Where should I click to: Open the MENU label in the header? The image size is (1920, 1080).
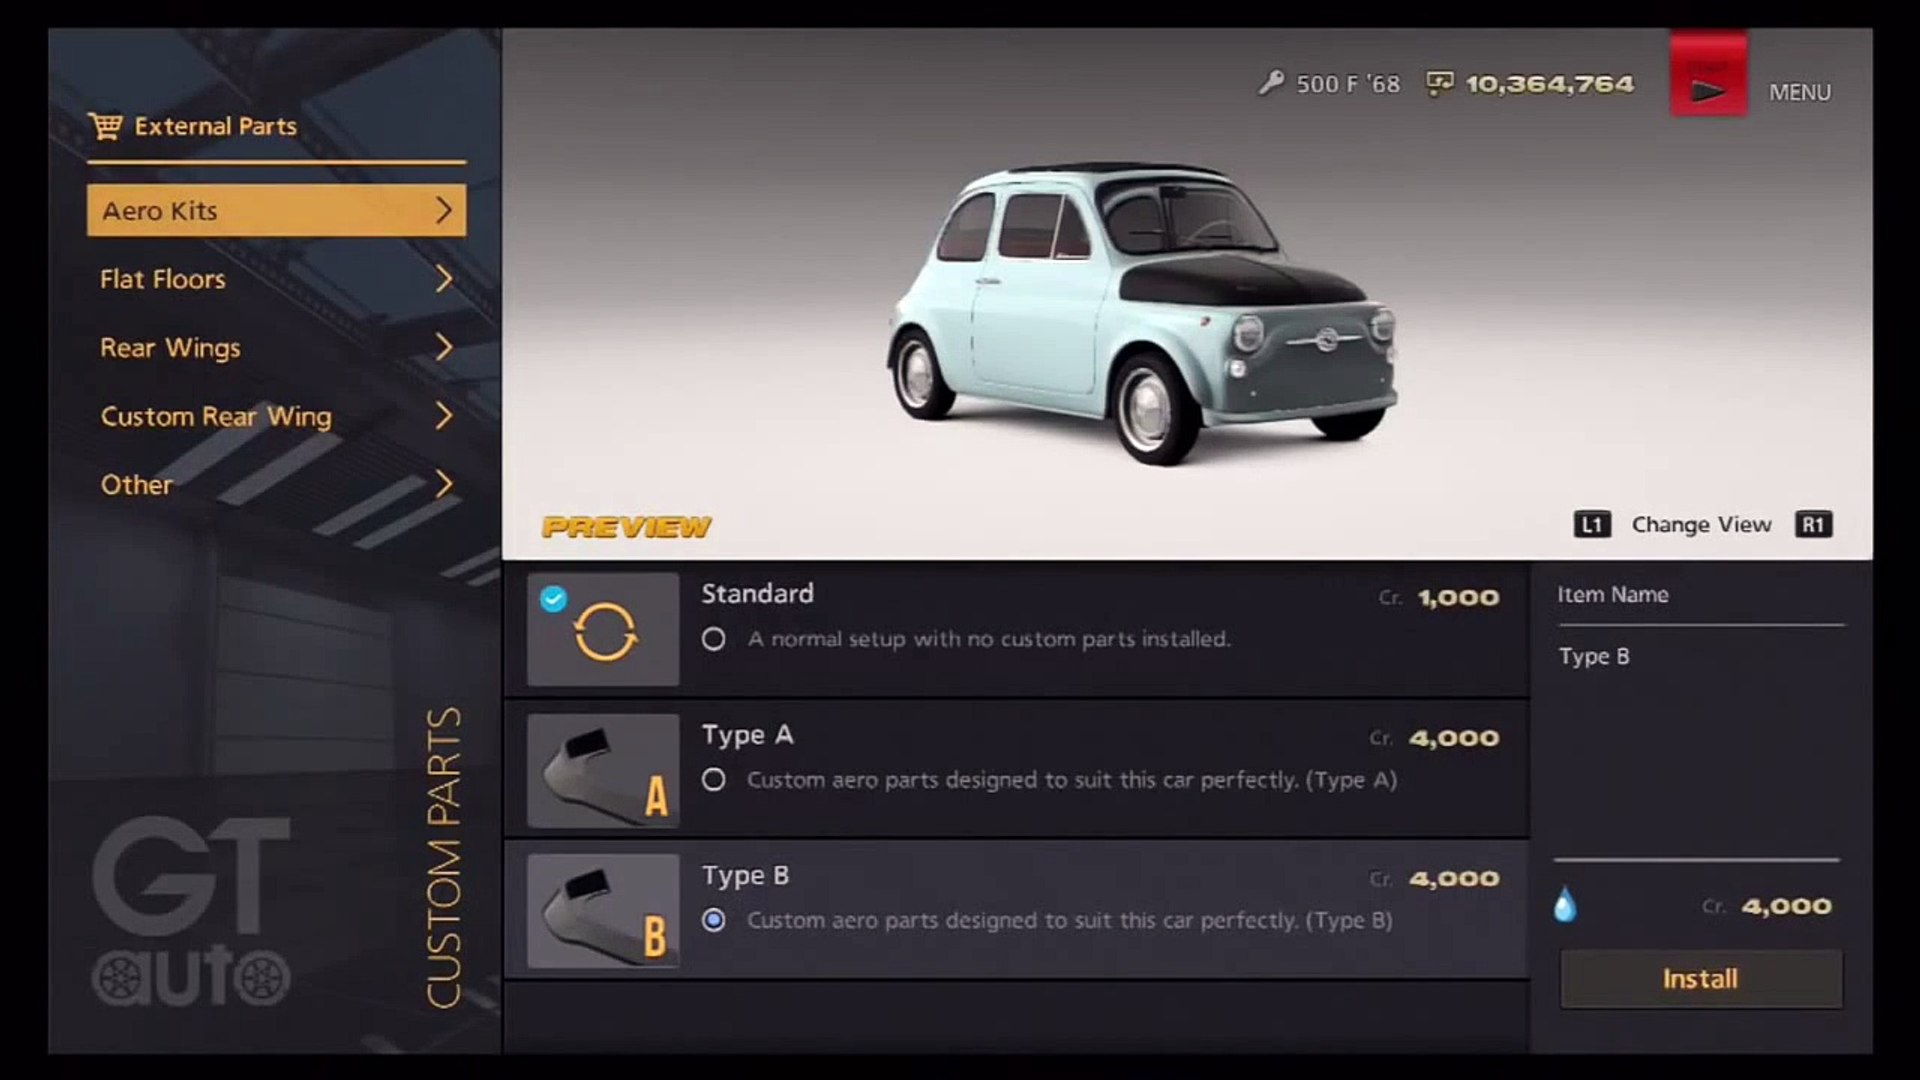point(1800,92)
